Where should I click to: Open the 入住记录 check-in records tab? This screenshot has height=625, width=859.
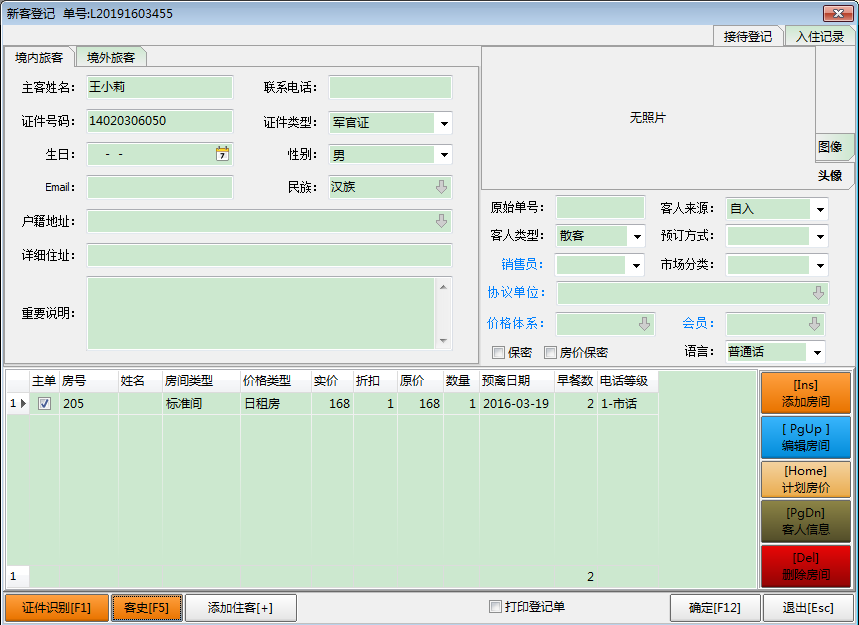[x=820, y=36]
